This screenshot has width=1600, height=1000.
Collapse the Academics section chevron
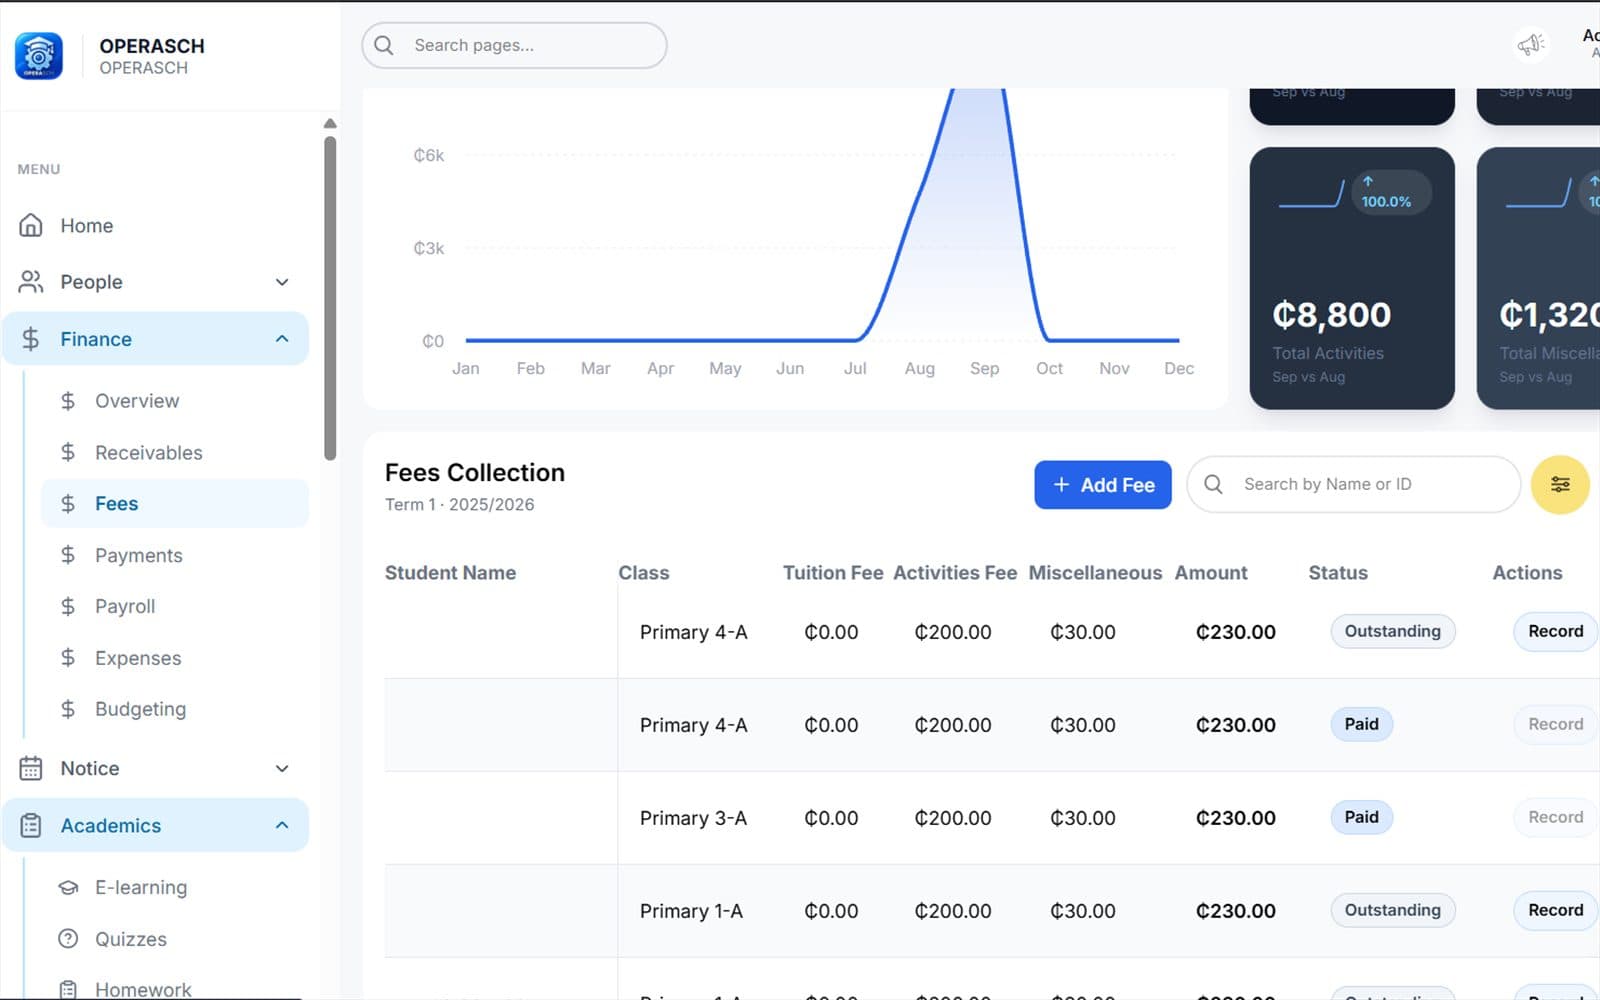coord(282,825)
